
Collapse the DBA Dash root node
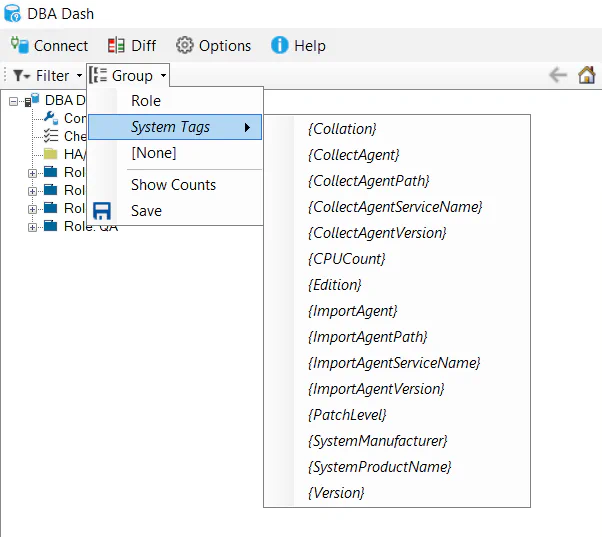coord(14,101)
